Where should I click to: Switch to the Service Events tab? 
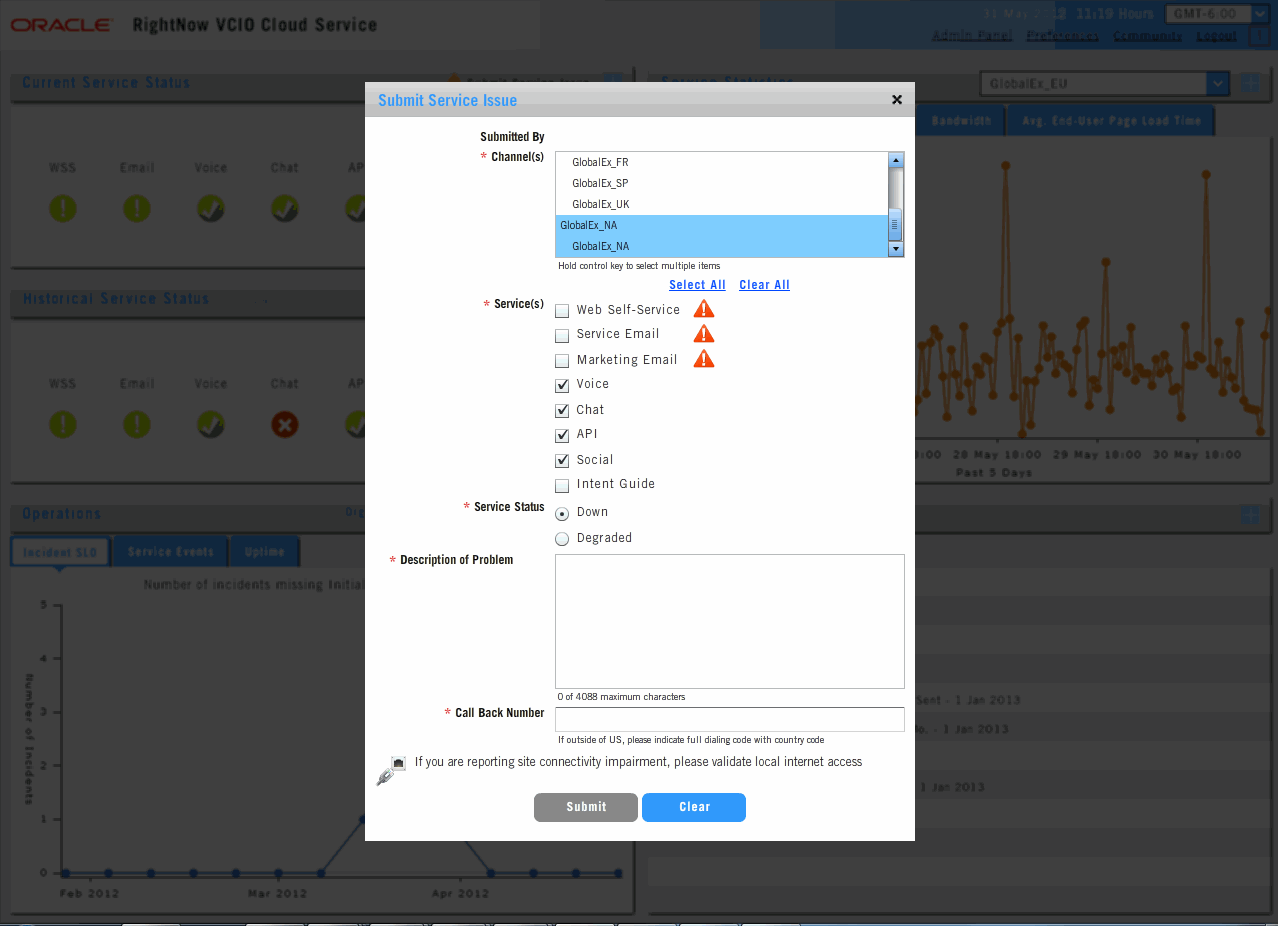coord(171,552)
